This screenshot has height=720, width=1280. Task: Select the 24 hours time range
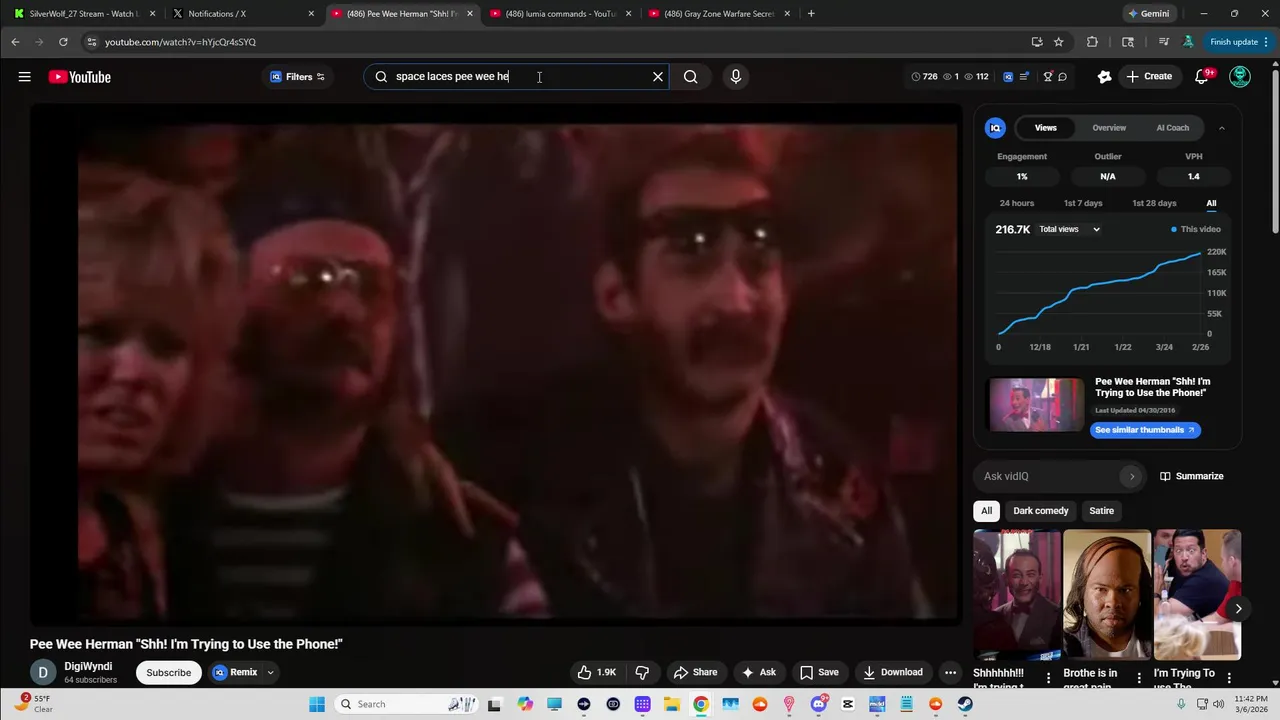click(x=1016, y=203)
